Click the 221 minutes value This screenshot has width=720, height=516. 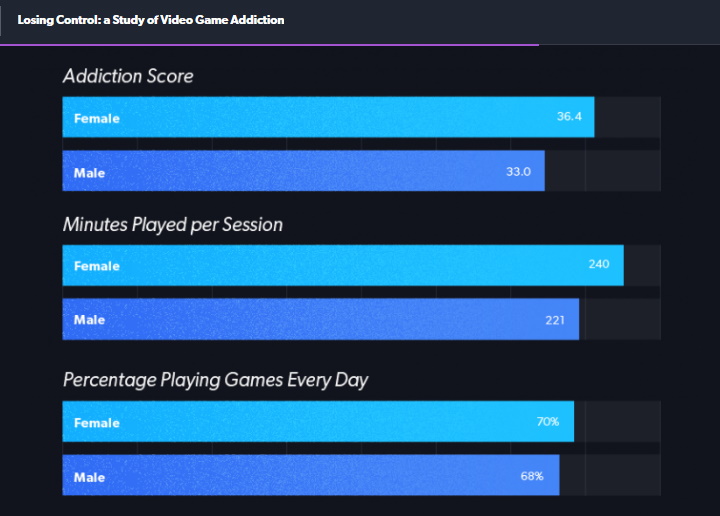(554, 320)
